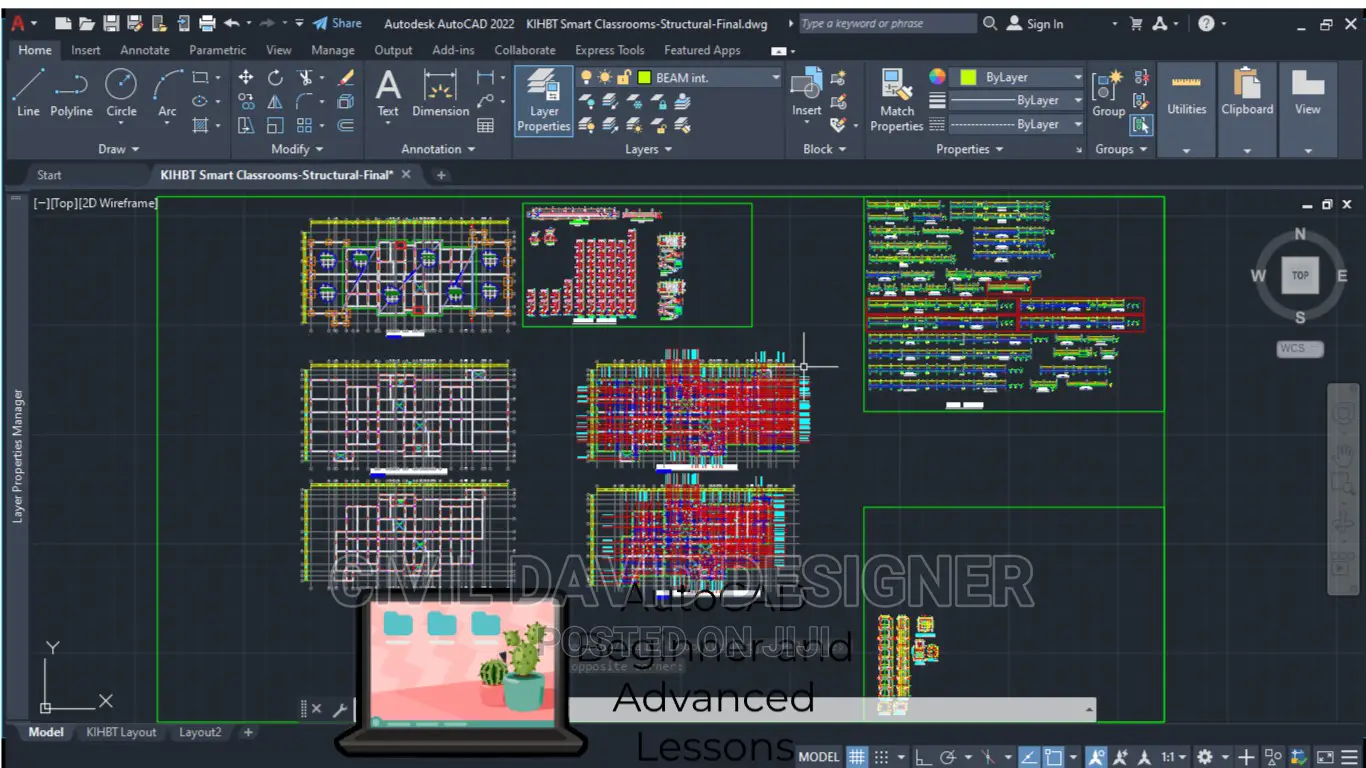Click the object color wheel icon

click(937, 77)
